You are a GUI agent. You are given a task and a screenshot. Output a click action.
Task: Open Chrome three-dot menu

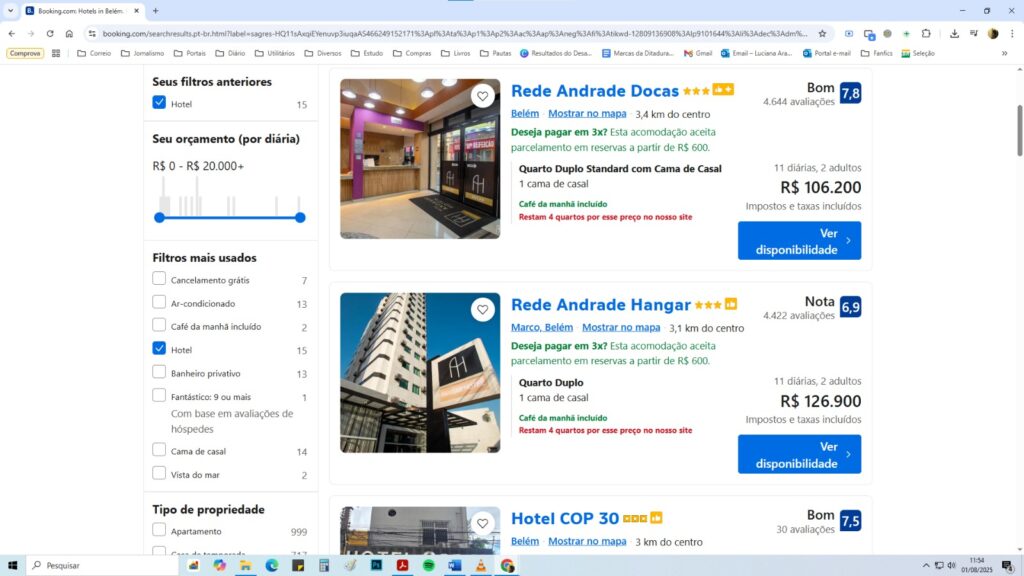point(1012,33)
